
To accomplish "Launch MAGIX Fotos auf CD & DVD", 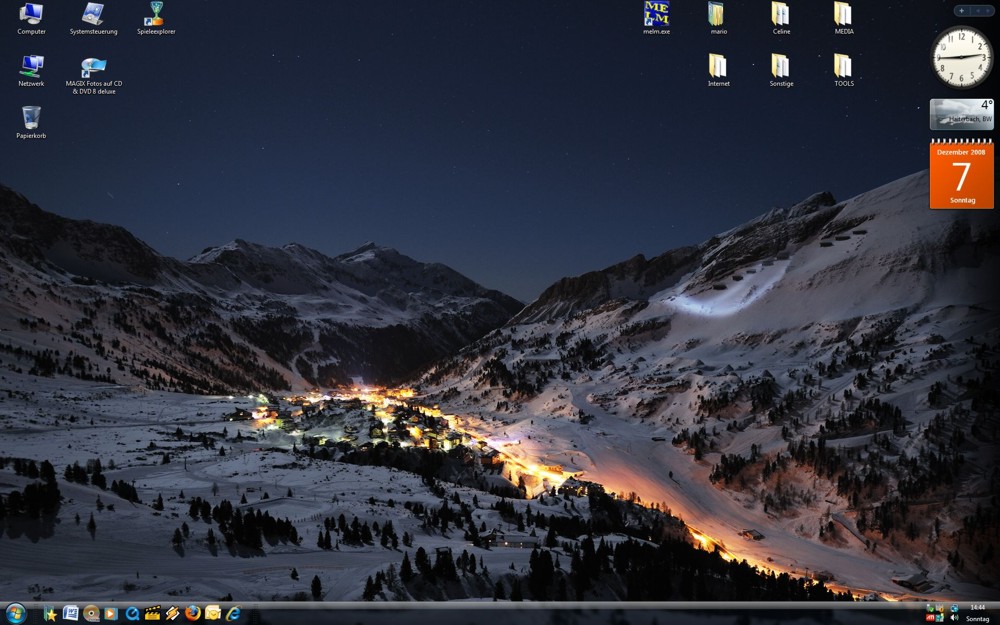I will point(93,67).
